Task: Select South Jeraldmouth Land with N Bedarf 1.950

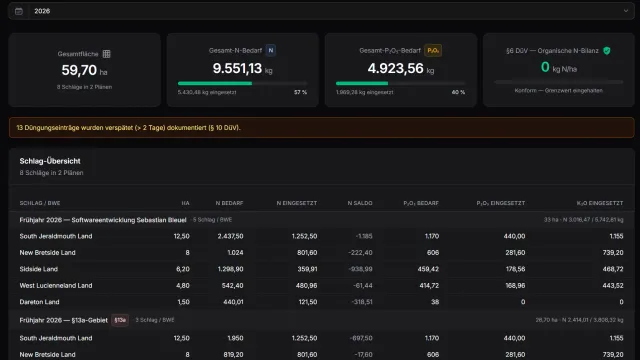Action: click(x=321, y=338)
